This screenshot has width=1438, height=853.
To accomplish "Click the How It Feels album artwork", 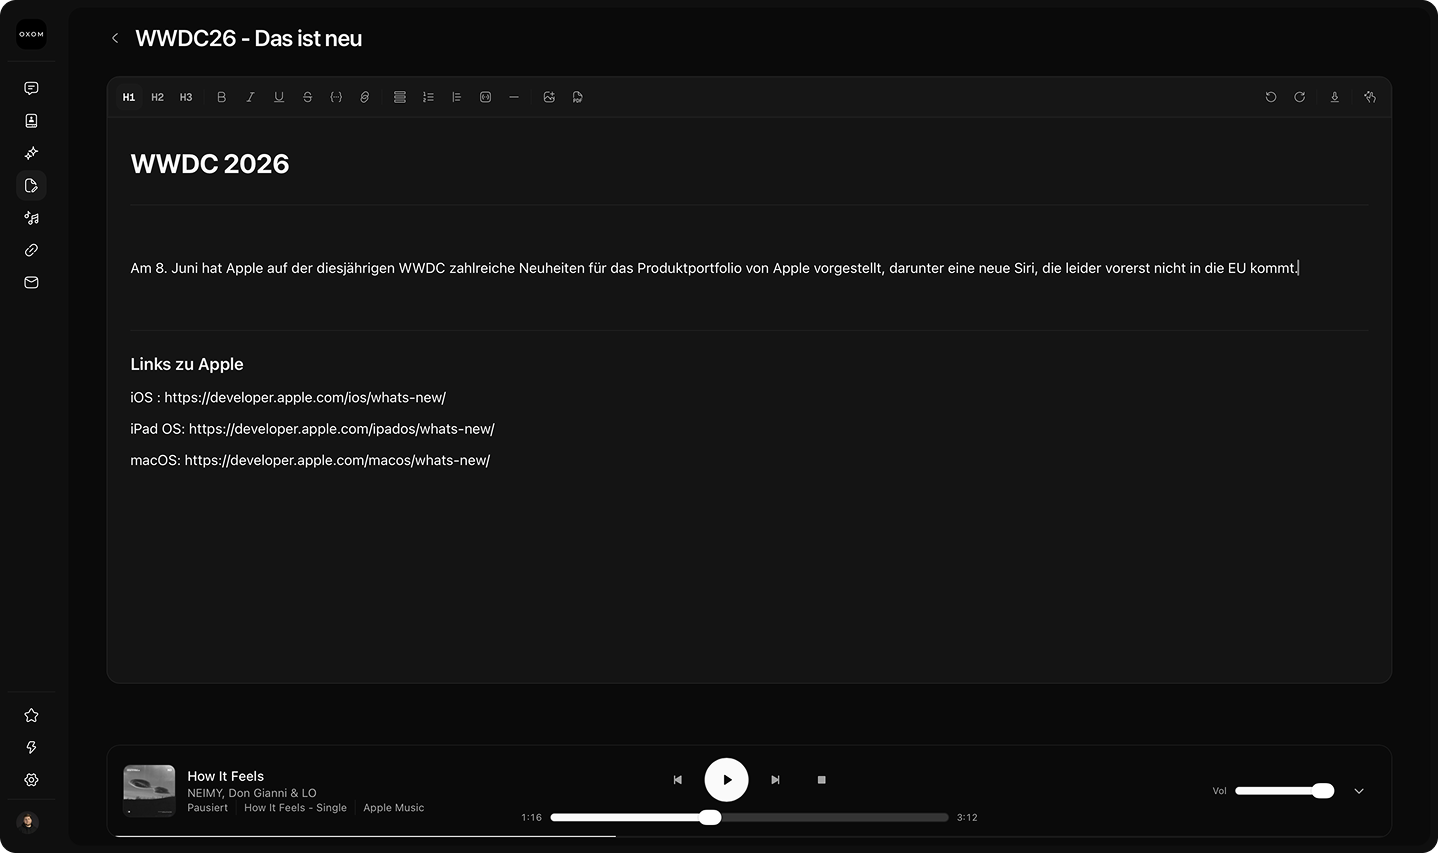I will click(x=149, y=791).
